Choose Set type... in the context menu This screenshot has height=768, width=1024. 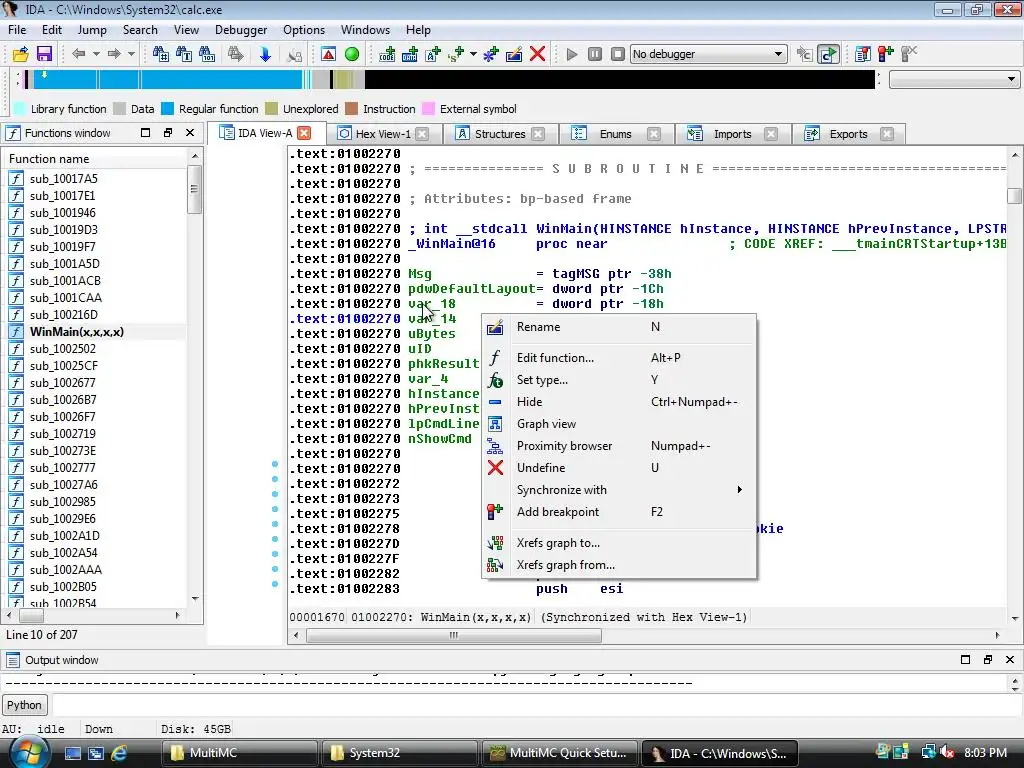(x=619, y=380)
